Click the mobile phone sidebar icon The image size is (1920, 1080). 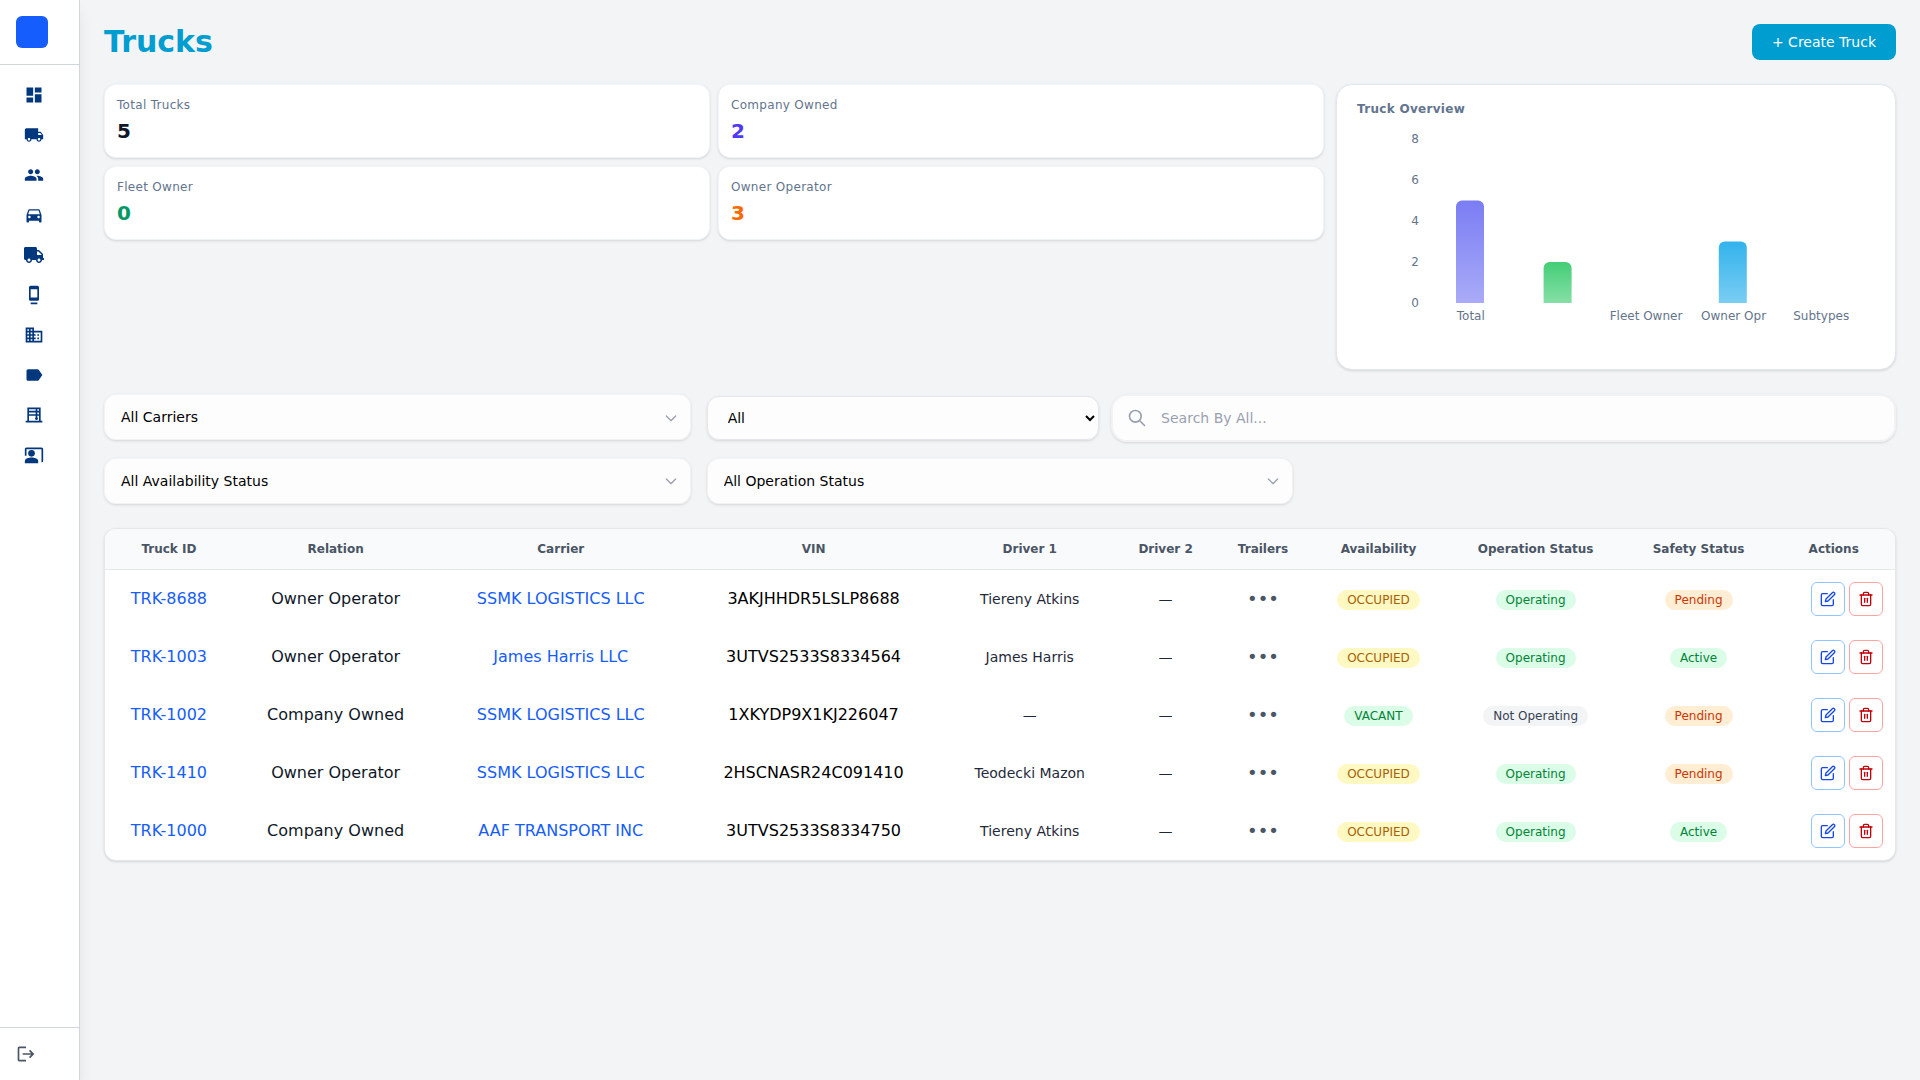(x=34, y=295)
